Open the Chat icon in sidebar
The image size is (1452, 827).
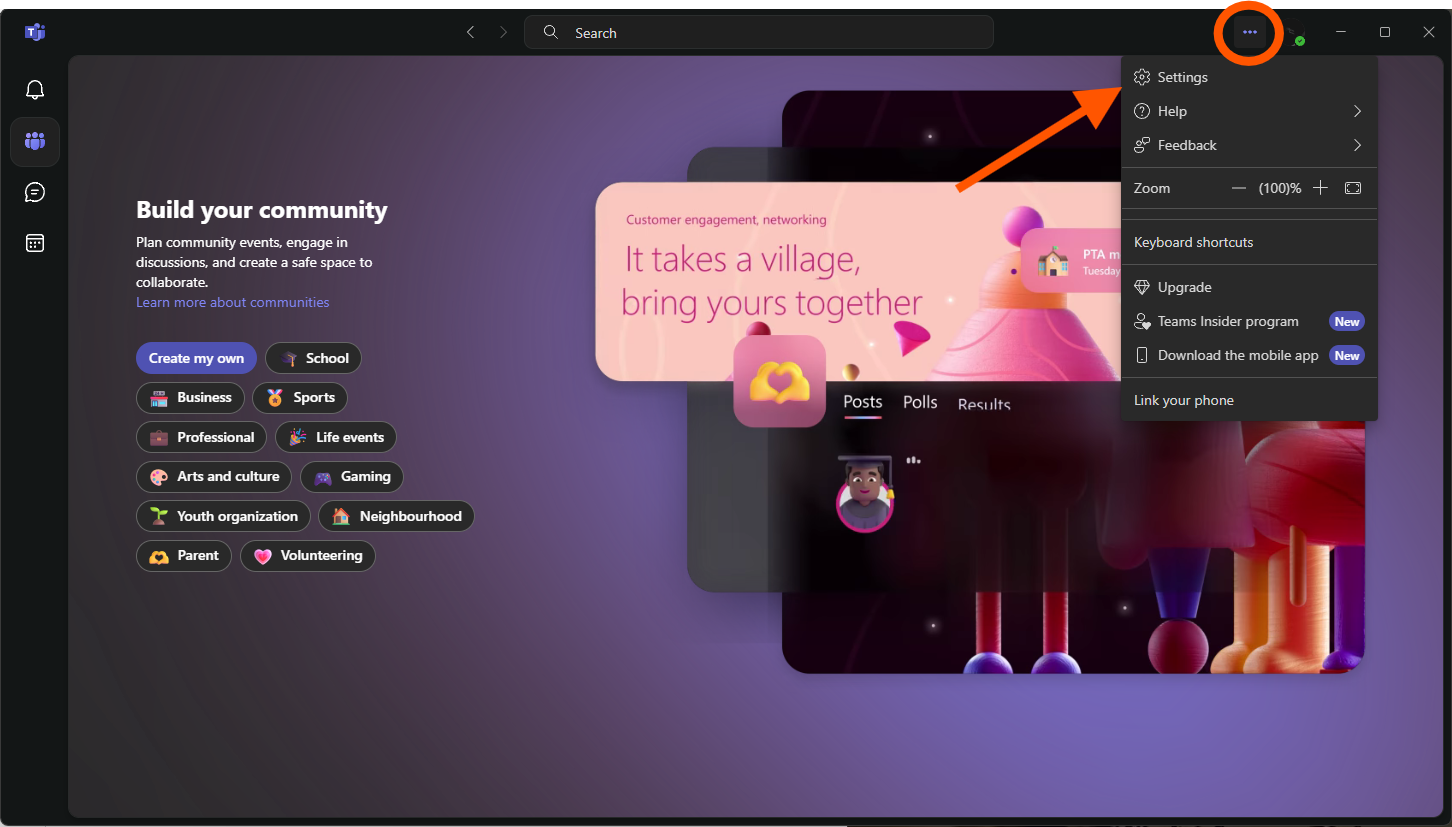[x=35, y=192]
